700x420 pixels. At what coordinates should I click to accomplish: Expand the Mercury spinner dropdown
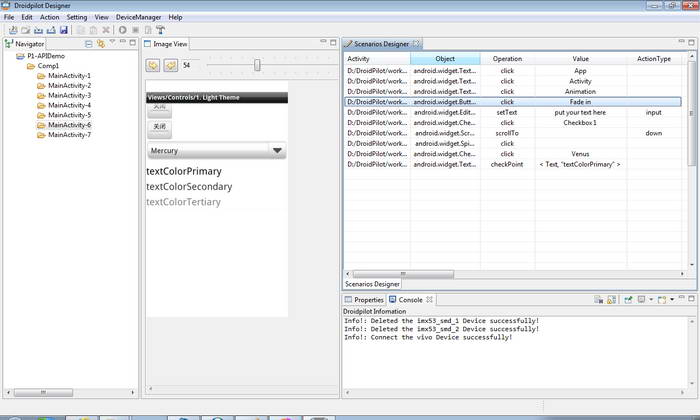pyautogui.click(x=278, y=151)
